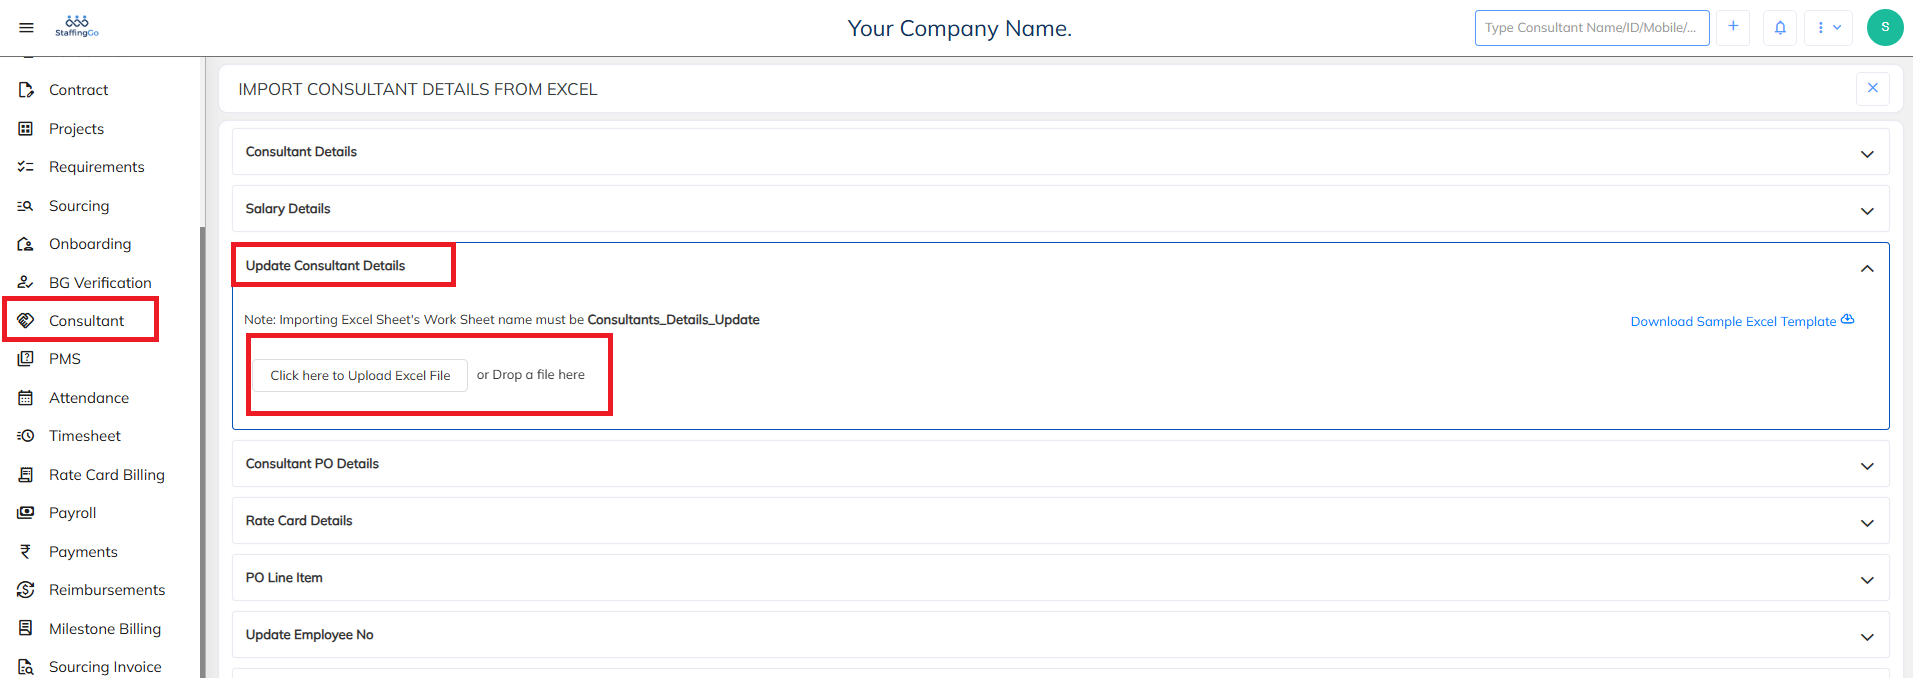Close the Import Consultant Details panel

(x=1872, y=88)
